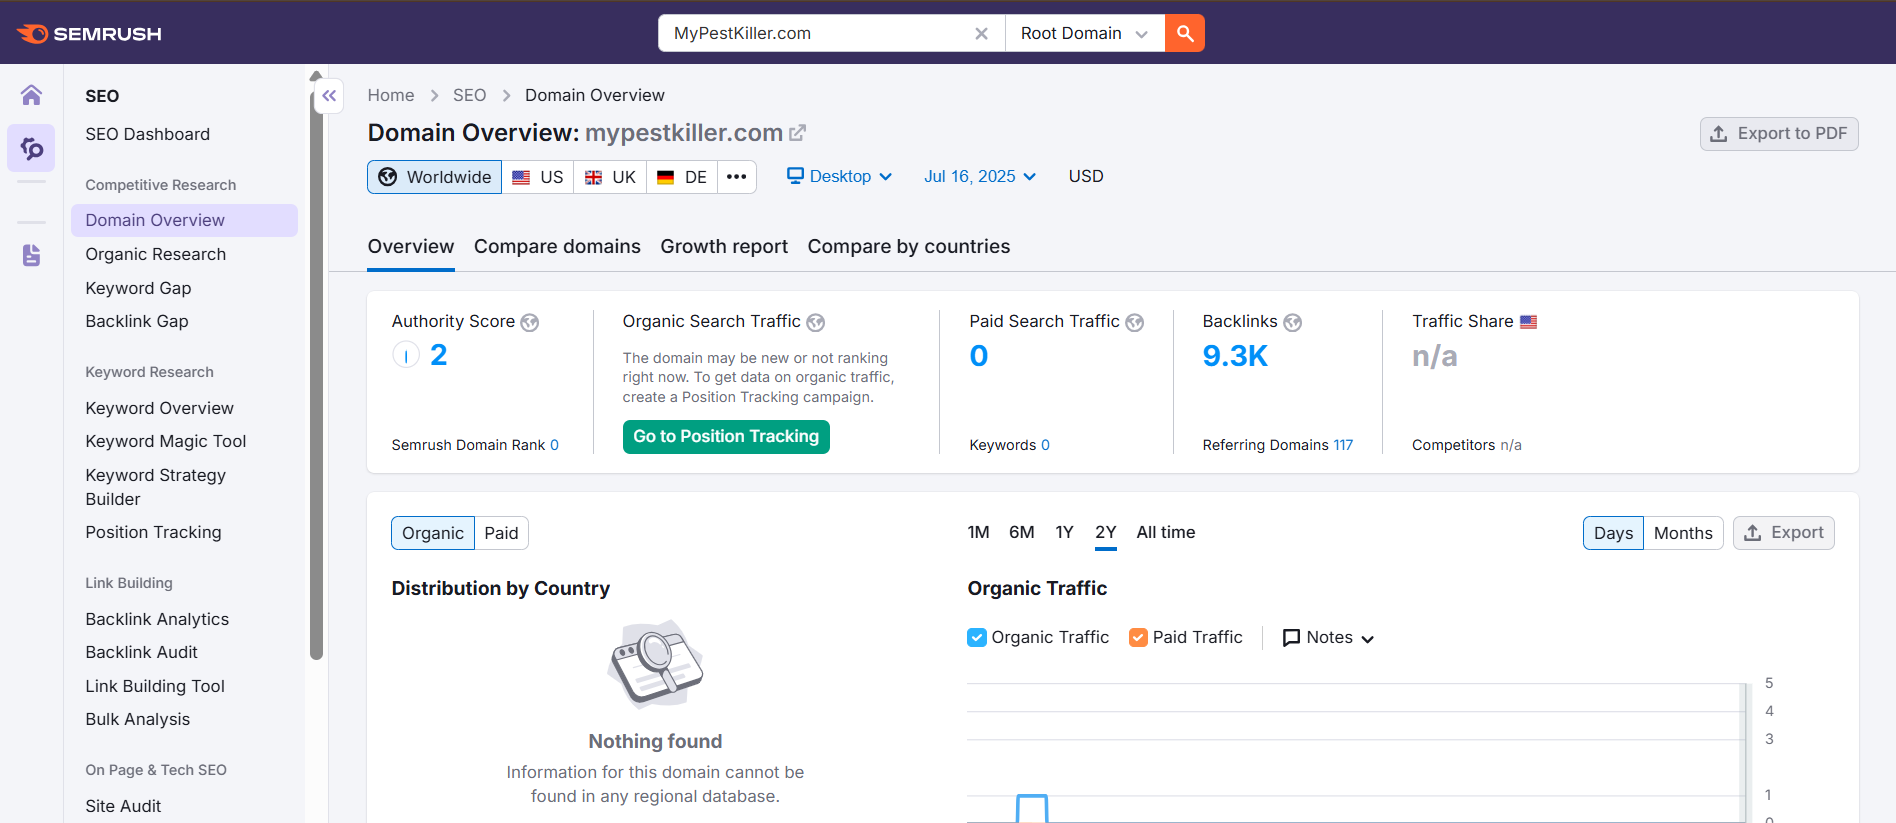Open Keyword Gap in sidebar
Image resolution: width=1896 pixels, height=823 pixels.
click(138, 288)
